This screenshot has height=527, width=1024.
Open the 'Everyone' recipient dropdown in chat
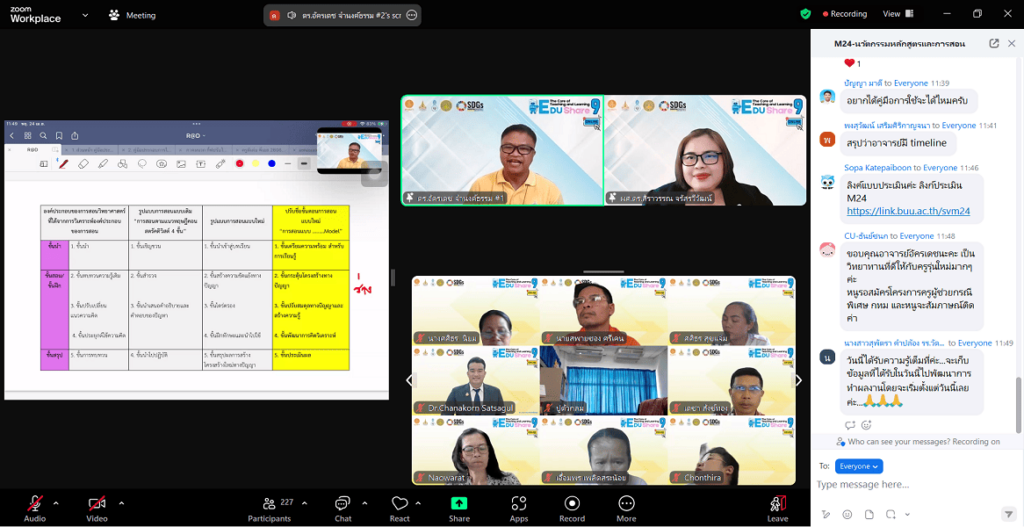click(x=859, y=466)
